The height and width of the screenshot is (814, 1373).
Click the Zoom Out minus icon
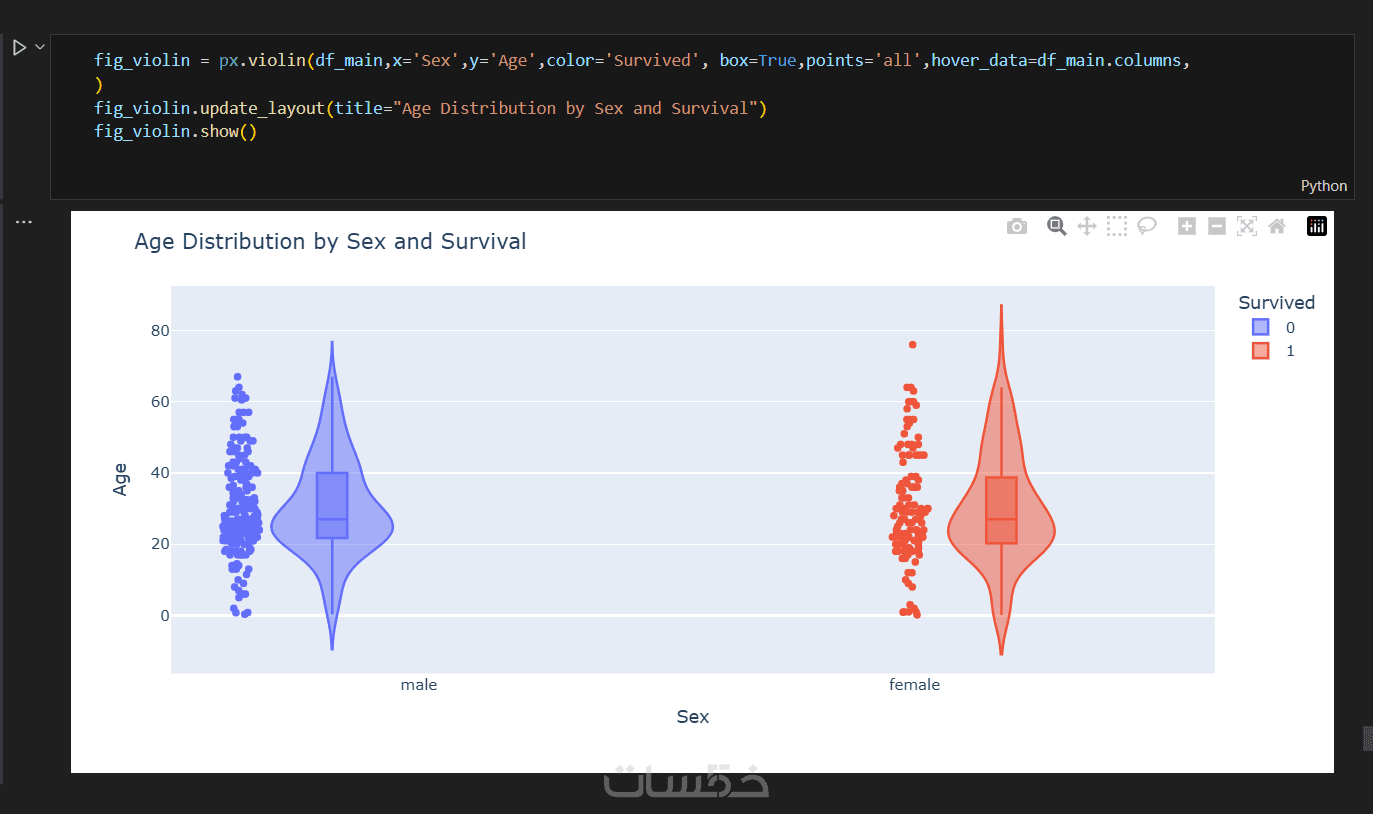pos(1217,226)
